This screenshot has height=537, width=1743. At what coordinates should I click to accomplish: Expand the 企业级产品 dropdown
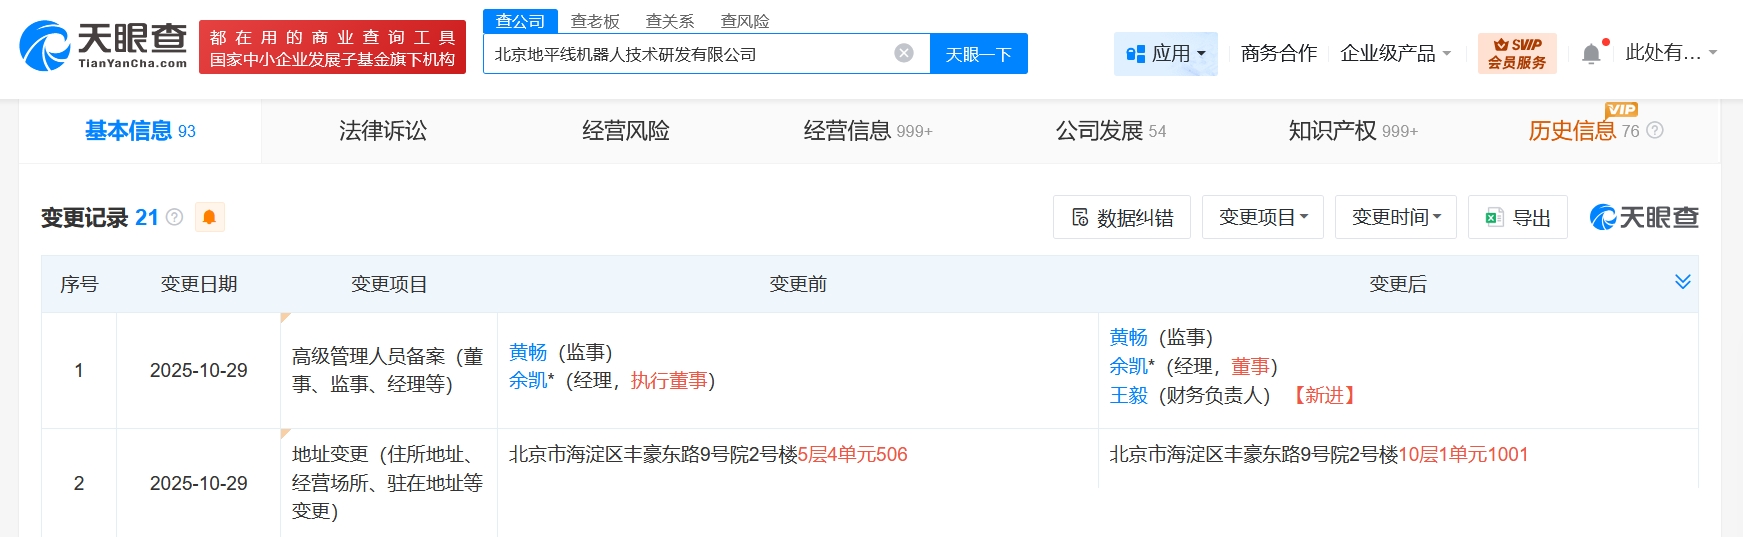pyautogui.click(x=1395, y=54)
